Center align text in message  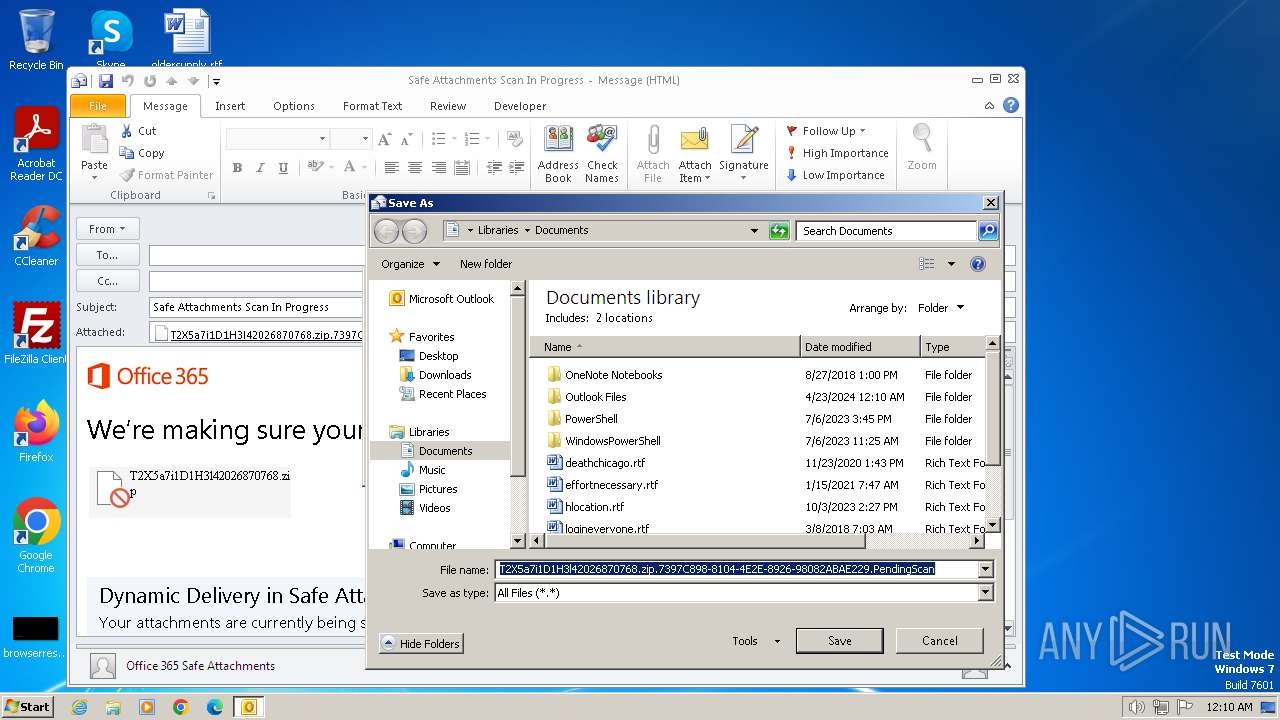(414, 168)
